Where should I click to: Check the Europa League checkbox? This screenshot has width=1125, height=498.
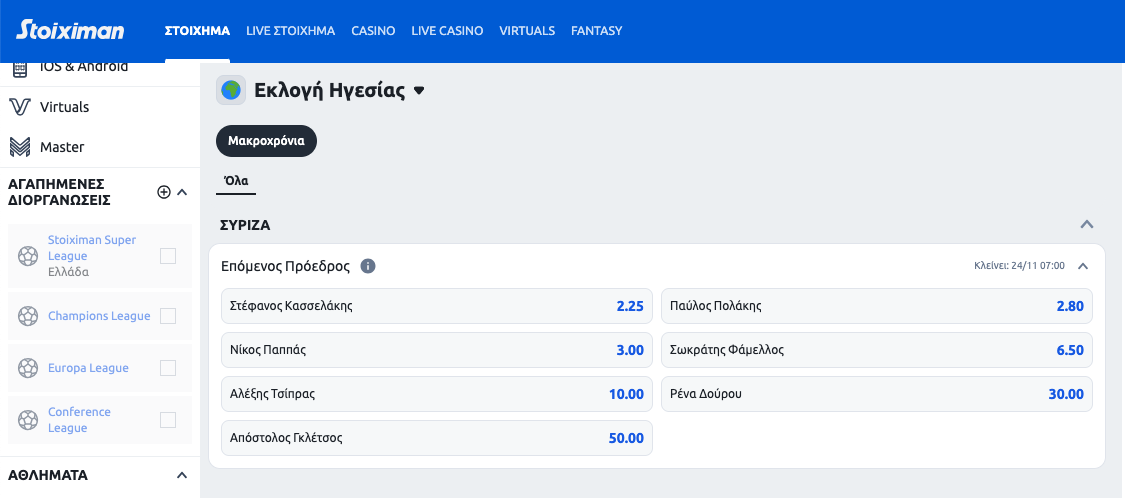(x=168, y=368)
